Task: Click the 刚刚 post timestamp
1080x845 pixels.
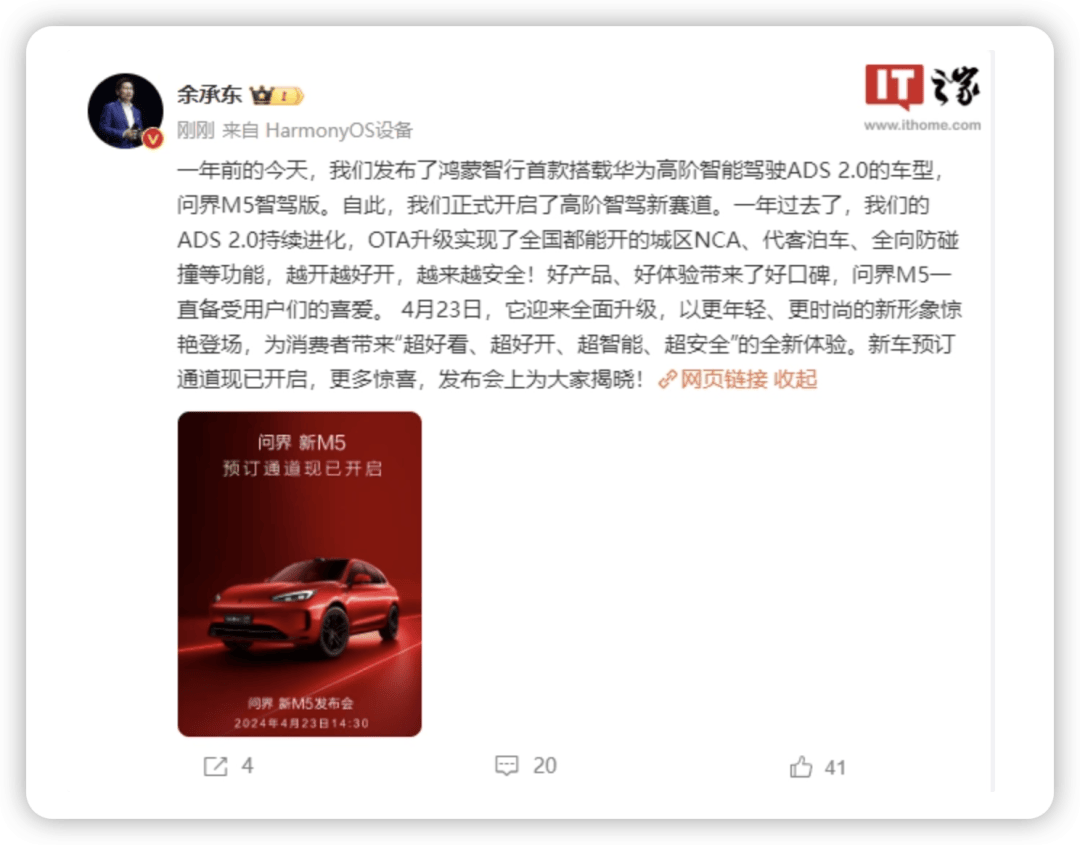Action: pyautogui.click(x=196, y=130)
